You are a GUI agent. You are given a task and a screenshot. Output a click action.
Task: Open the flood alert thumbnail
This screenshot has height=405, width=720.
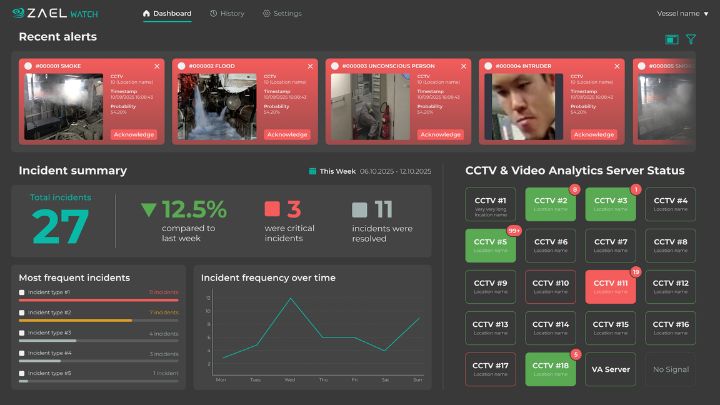tap(217, 107)
